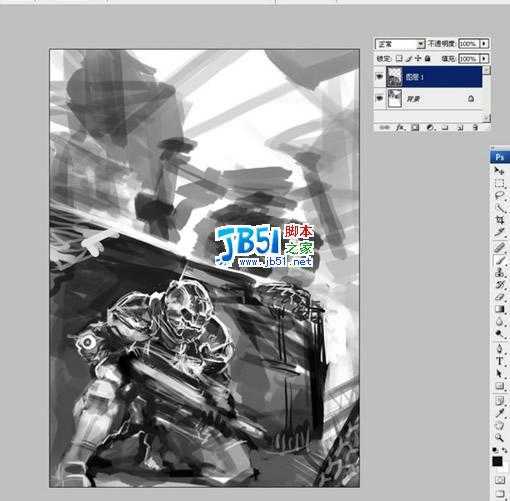Image resolution: width=510 pixels, height=501 pixels.
Task: Select the Pen tool
Action: click(499, 349)
